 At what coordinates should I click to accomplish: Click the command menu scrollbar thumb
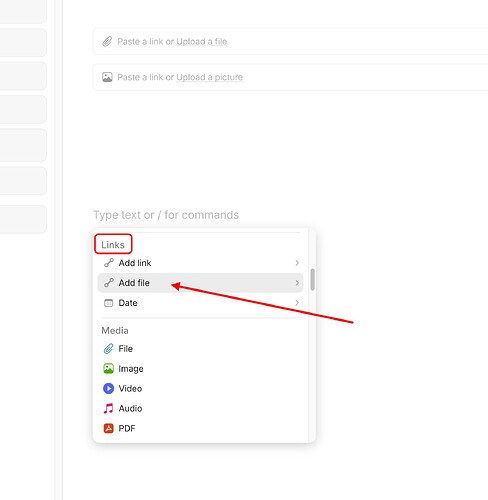(x=312, y=279)
